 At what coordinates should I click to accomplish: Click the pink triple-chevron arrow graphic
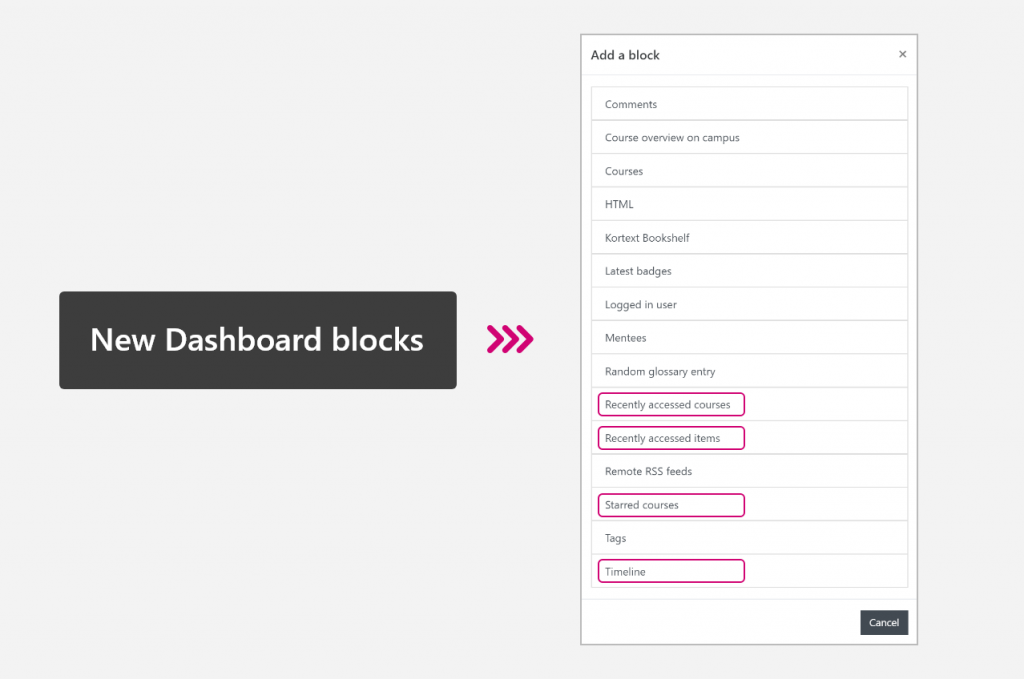tap(510, 340)
